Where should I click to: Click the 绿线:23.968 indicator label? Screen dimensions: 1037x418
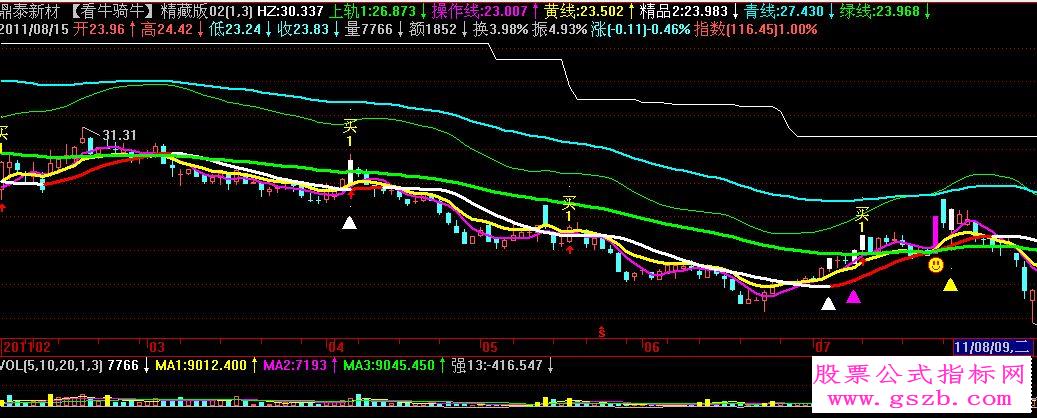pyautogui.click(x=880, y=11)
